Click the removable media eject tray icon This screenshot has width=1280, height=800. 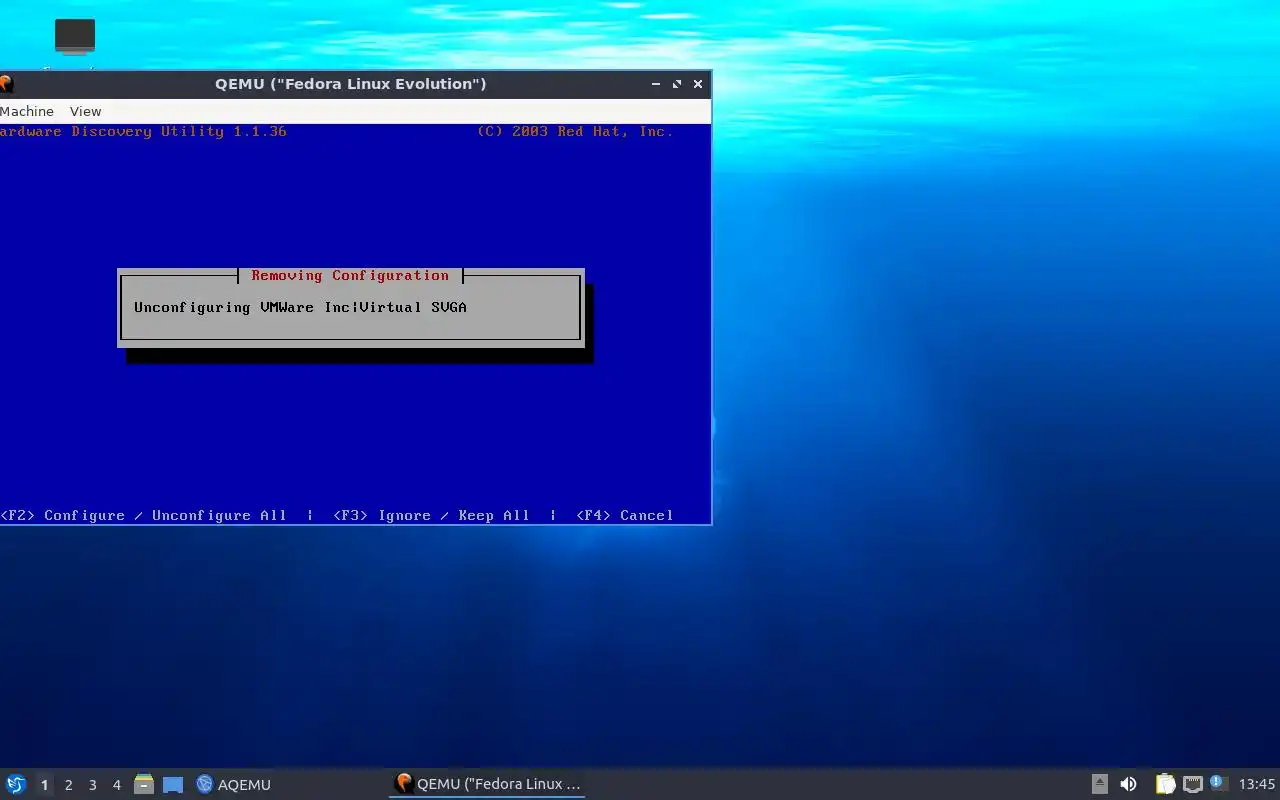tap(1099, 784)
